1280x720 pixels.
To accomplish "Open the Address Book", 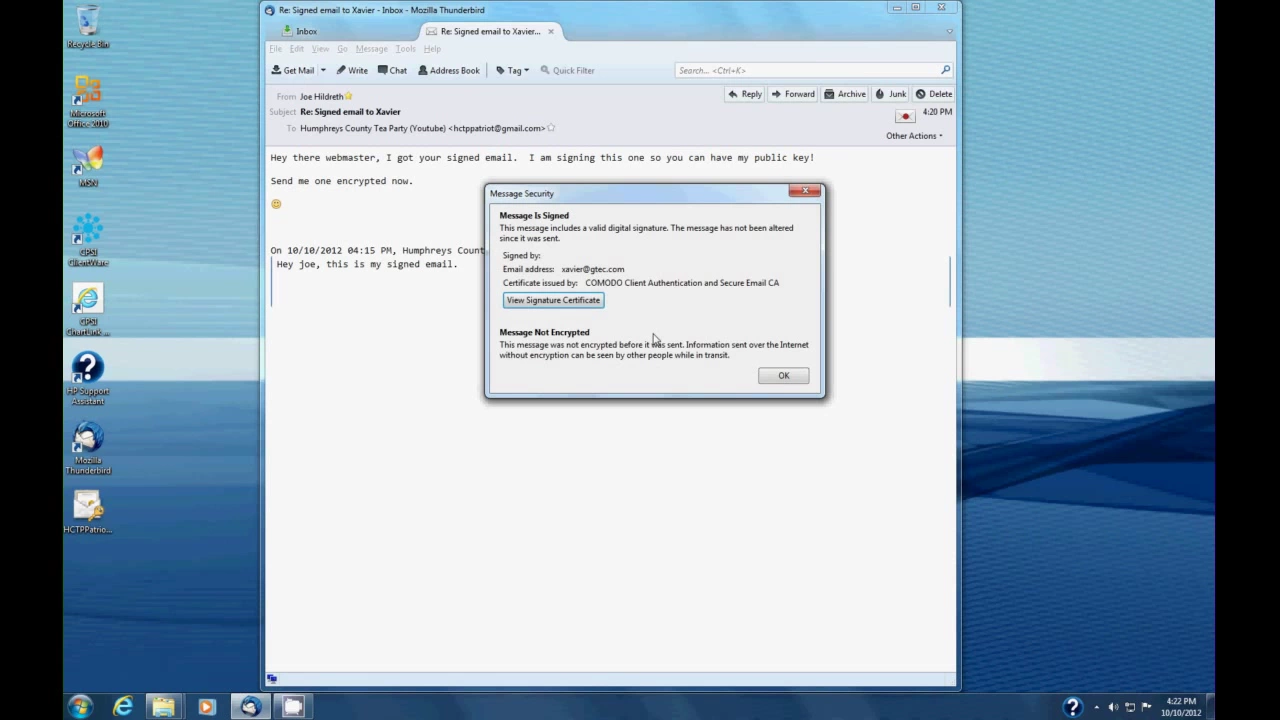I will click(449, 70).
